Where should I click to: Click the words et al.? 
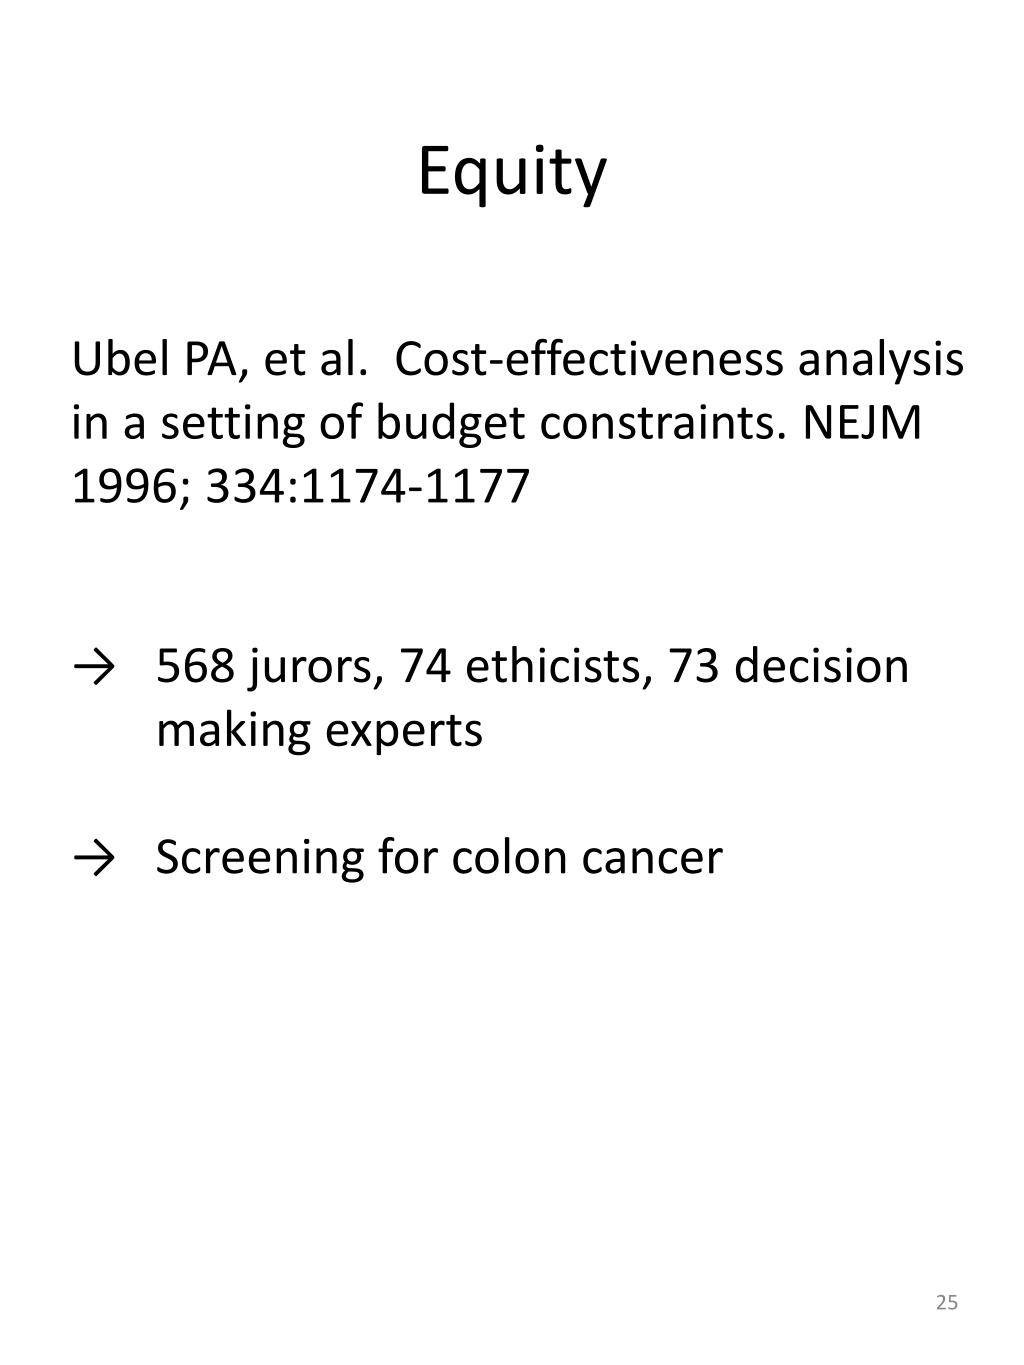click(x=312, y=360)
